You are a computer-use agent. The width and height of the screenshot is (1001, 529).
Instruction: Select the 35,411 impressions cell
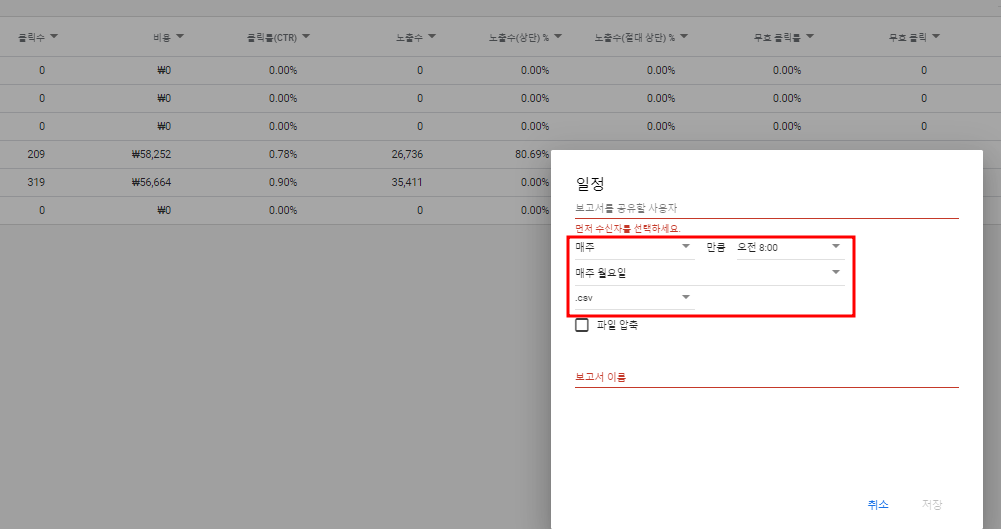407,183
